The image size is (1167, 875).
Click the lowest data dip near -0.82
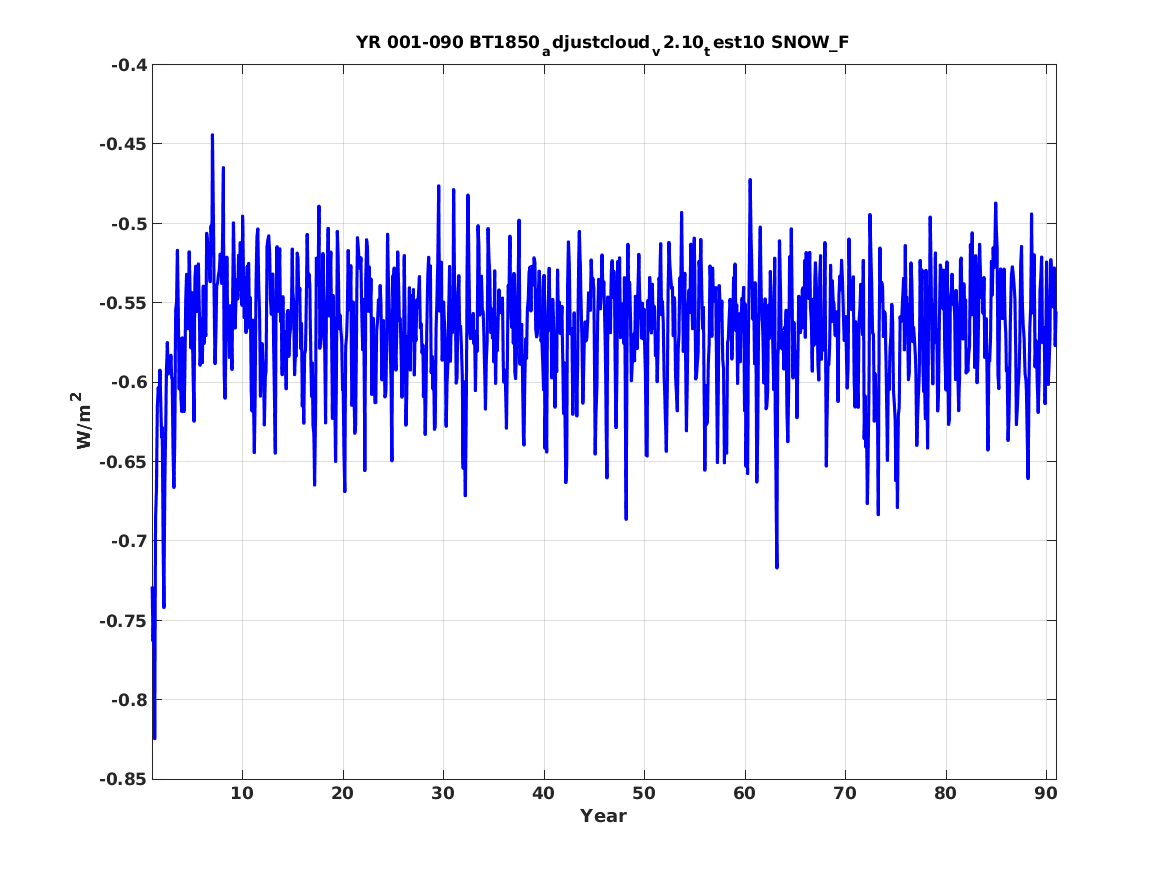tap(154, 737)
